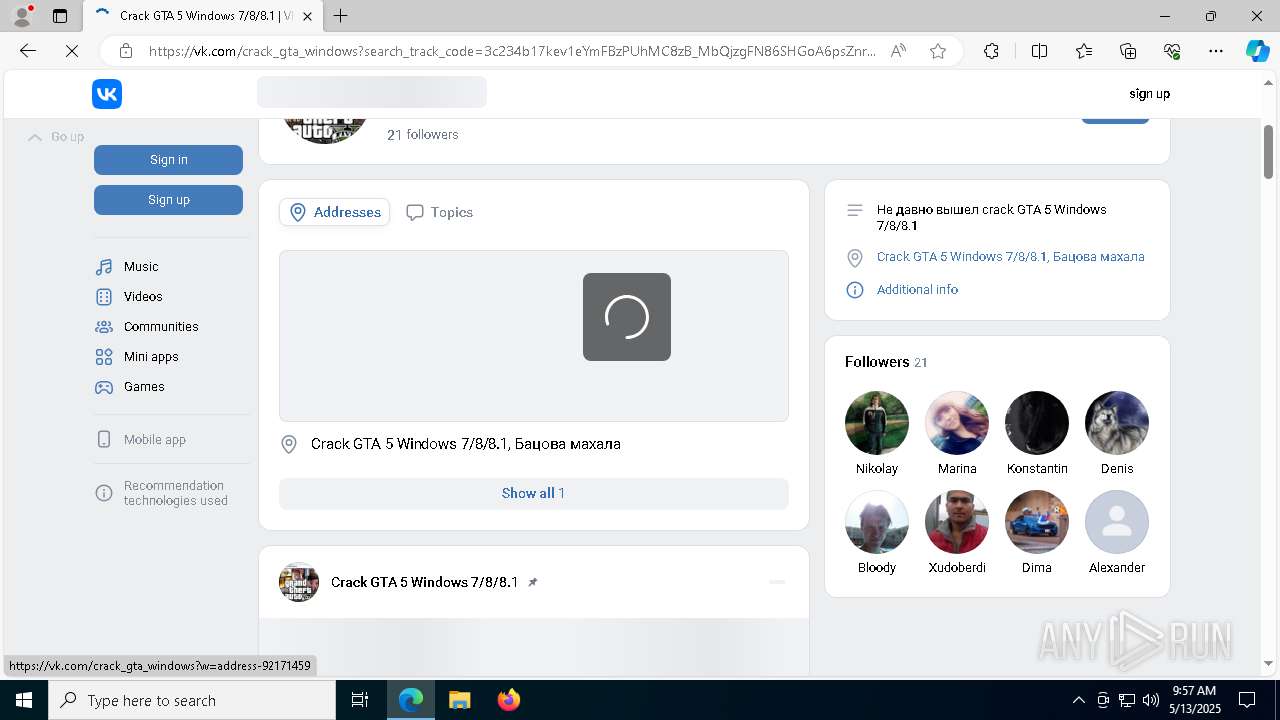
Task: Click the 21 followers count under header
Action: [x=423, y=135]
